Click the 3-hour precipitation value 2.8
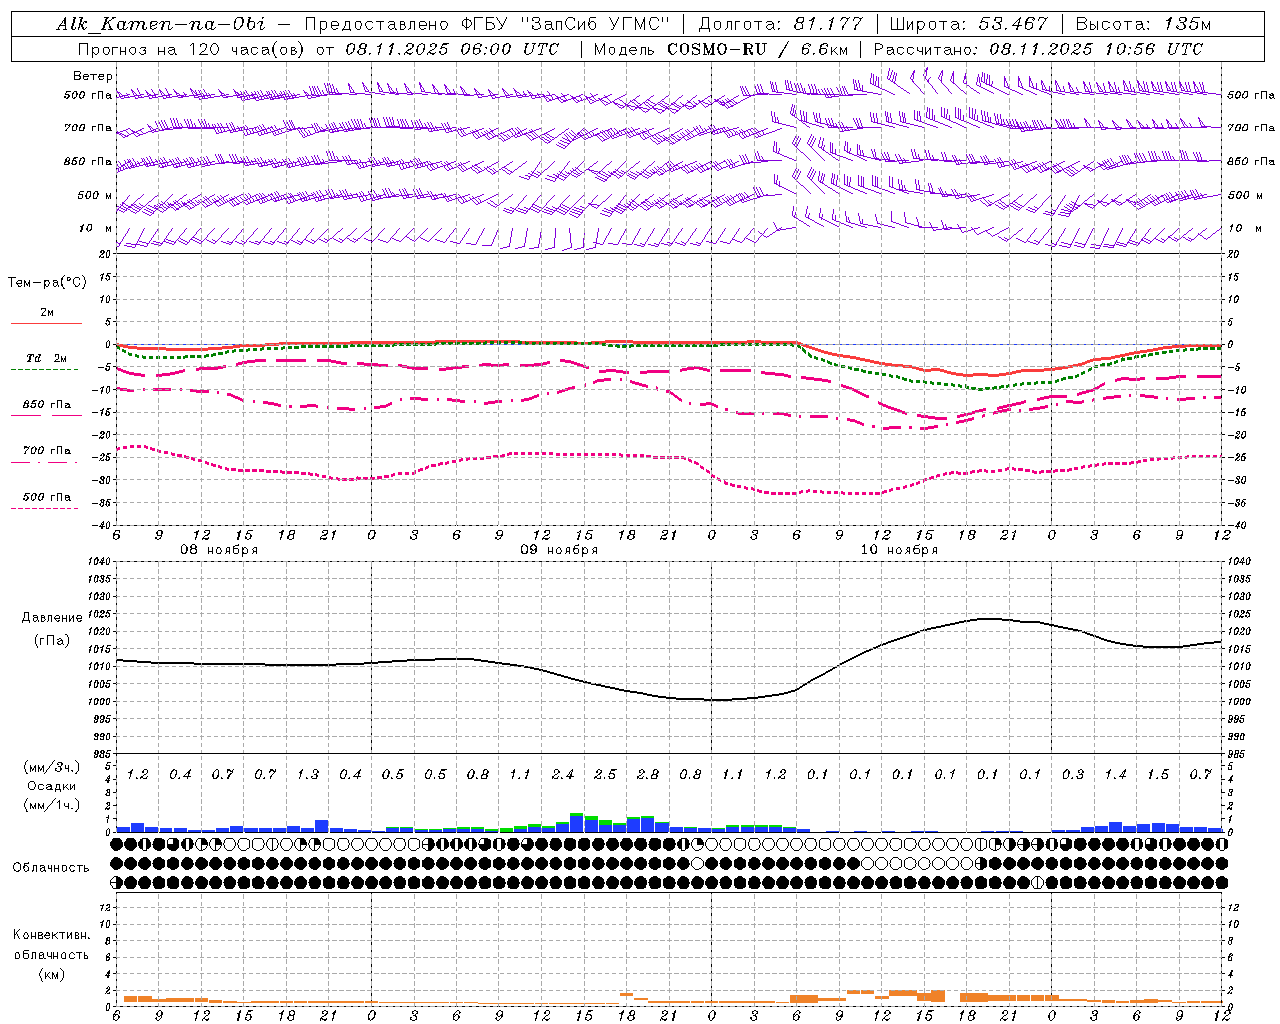 coord(648,775)
